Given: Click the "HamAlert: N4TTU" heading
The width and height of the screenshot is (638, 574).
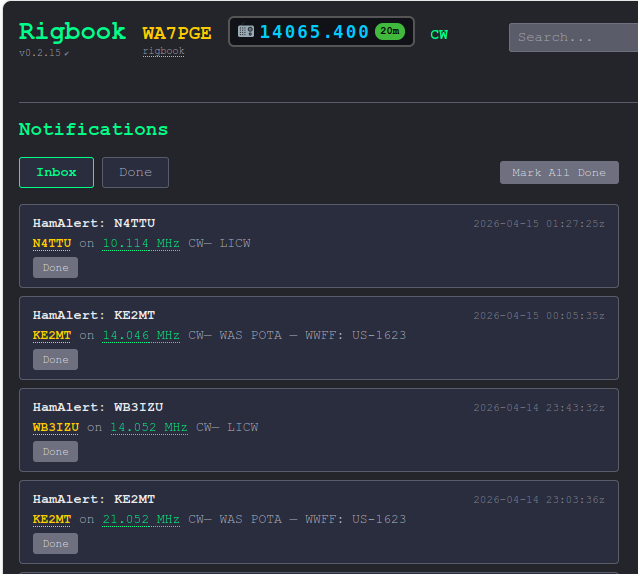Looking at the screenshot, I should [x=94, y=223].
